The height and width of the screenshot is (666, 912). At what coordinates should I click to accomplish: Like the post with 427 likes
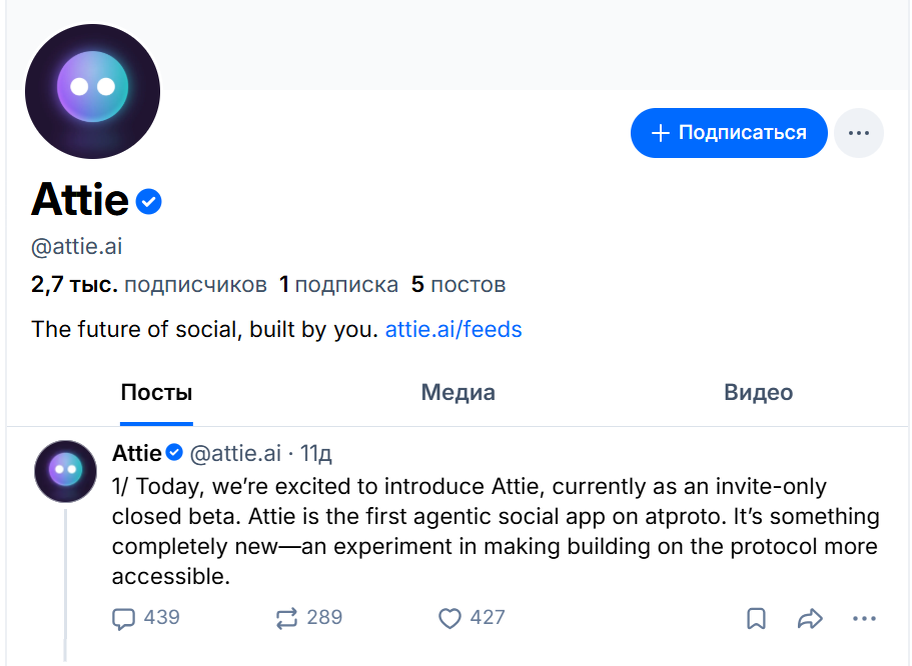(450, 619)
